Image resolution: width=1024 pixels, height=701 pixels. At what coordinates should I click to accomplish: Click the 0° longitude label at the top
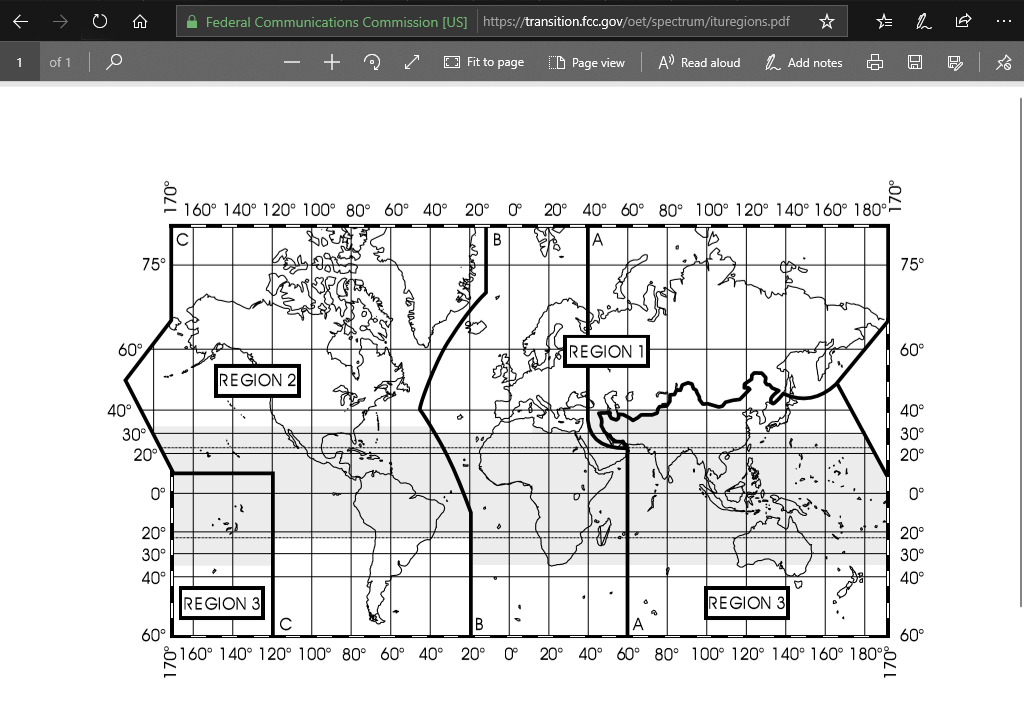[515, 210]
